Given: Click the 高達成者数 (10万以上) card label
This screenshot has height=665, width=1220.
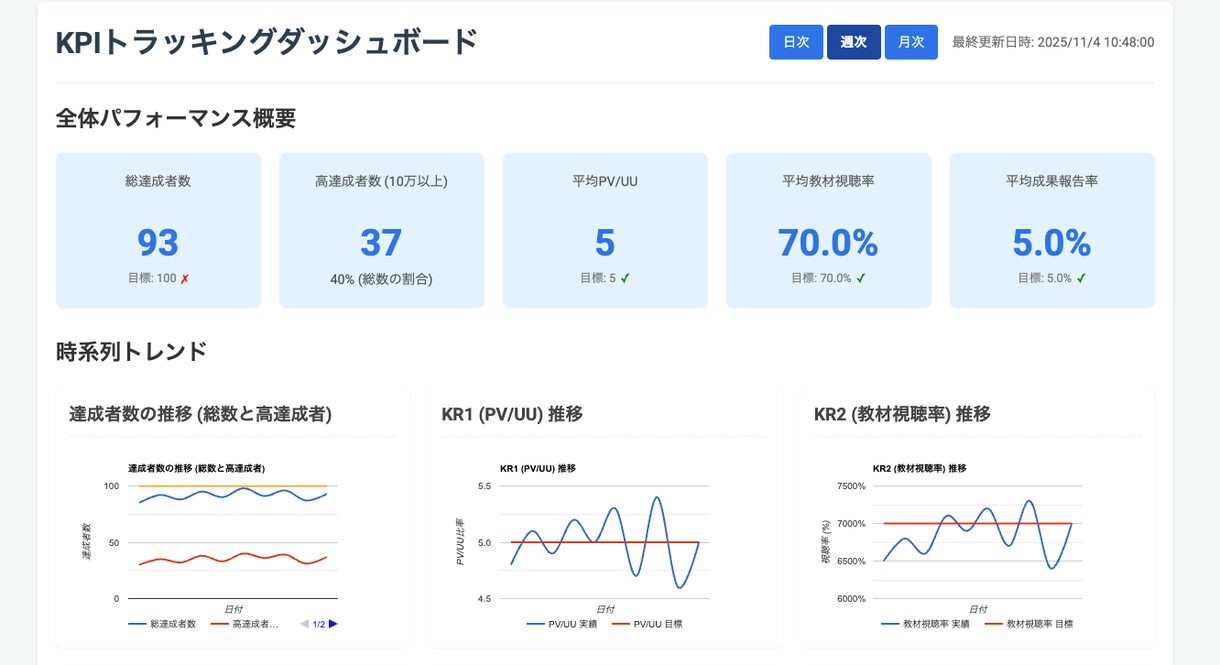Looking at the screenshot, I should tap(381, 181).
